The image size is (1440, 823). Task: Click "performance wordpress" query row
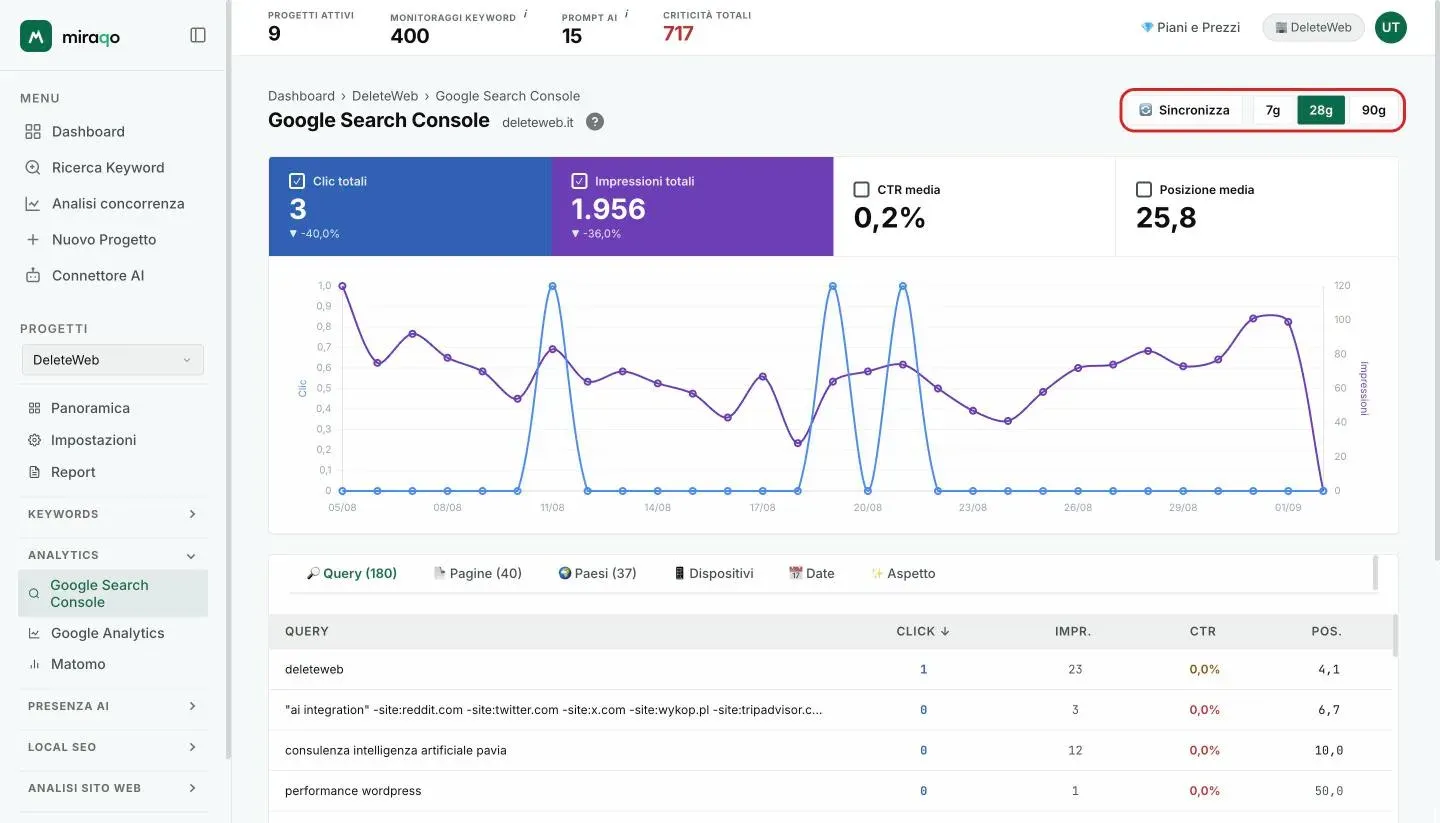click(x=830, y=791)
